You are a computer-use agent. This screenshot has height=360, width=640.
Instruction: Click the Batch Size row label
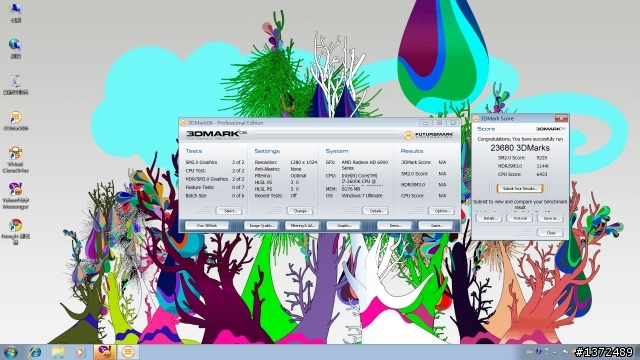pos(196,196)
